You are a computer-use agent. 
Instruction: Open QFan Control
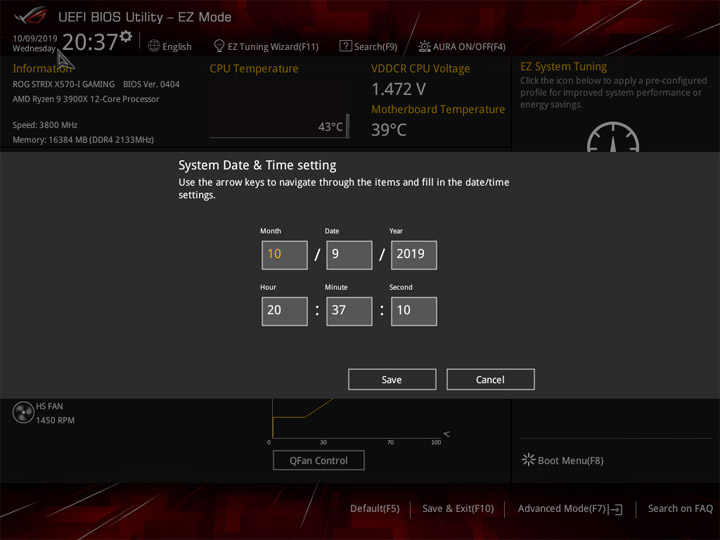[319, 460]
